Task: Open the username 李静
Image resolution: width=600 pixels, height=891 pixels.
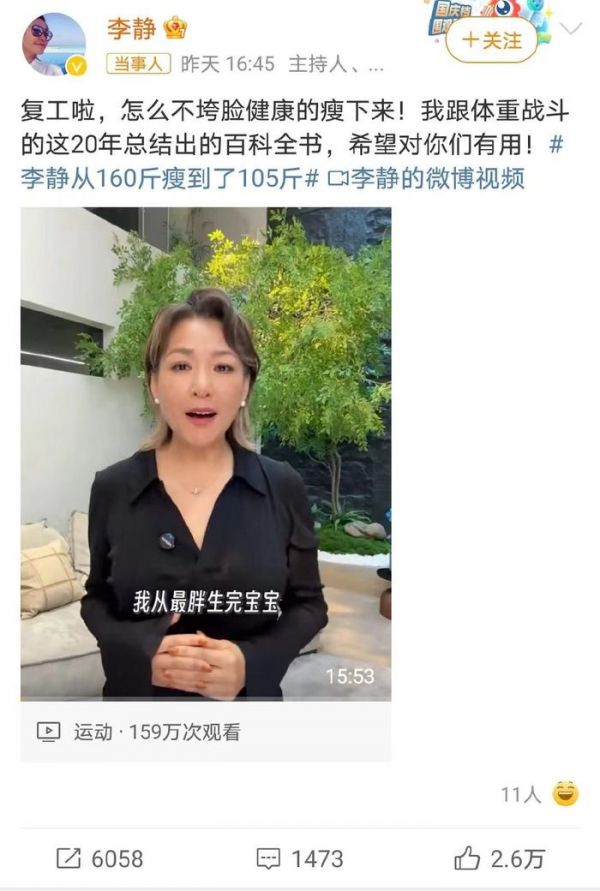Action: pyautogui.click(x=131, y=28)
